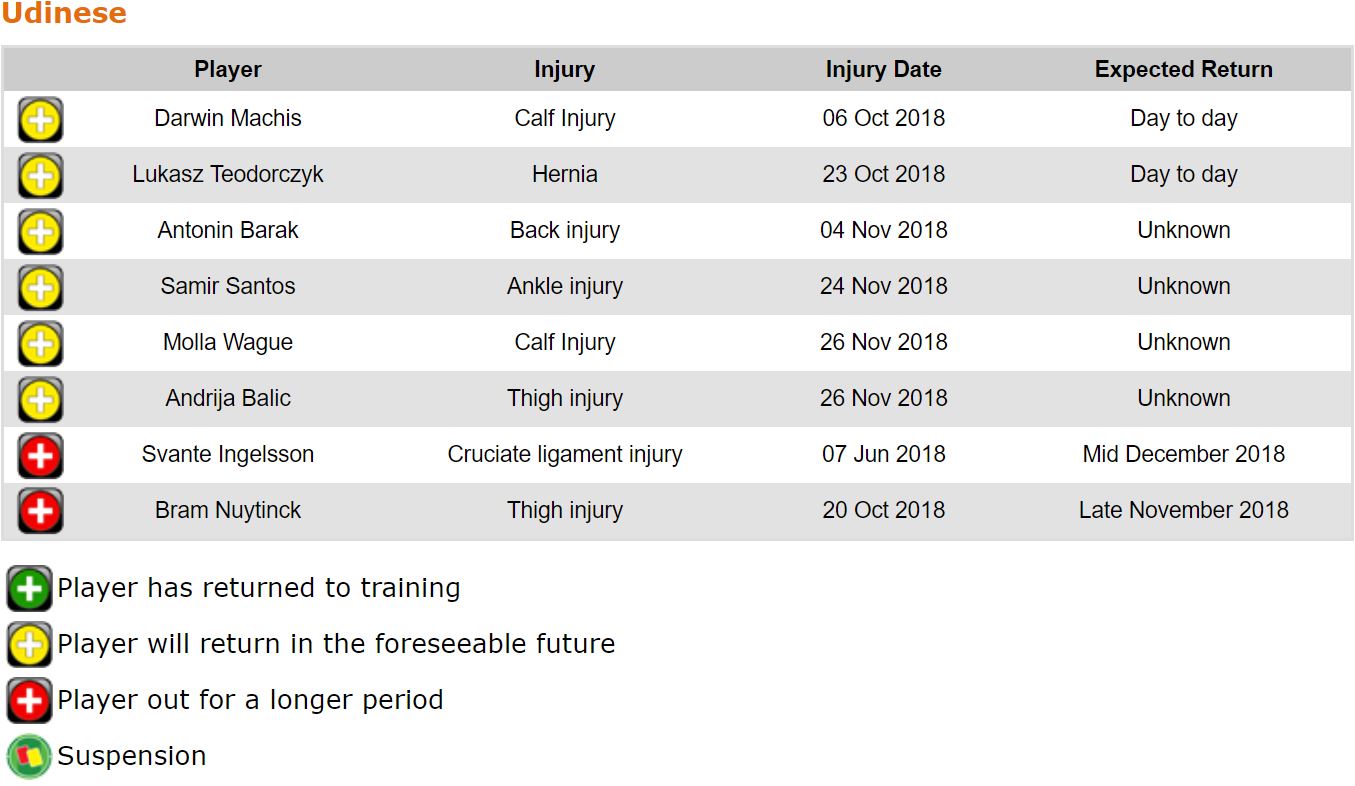Viewport: 1355px width, 786px height.
Task: Click the Expected Return column header
Action: [1183, 70]
